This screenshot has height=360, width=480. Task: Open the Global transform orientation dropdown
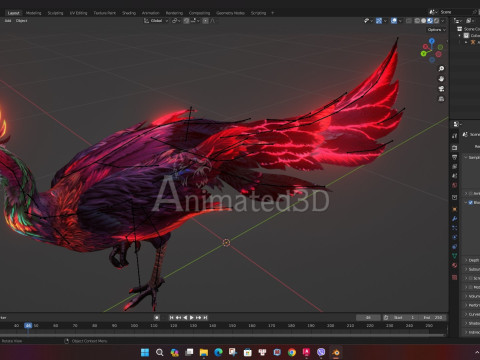point(156,21)
